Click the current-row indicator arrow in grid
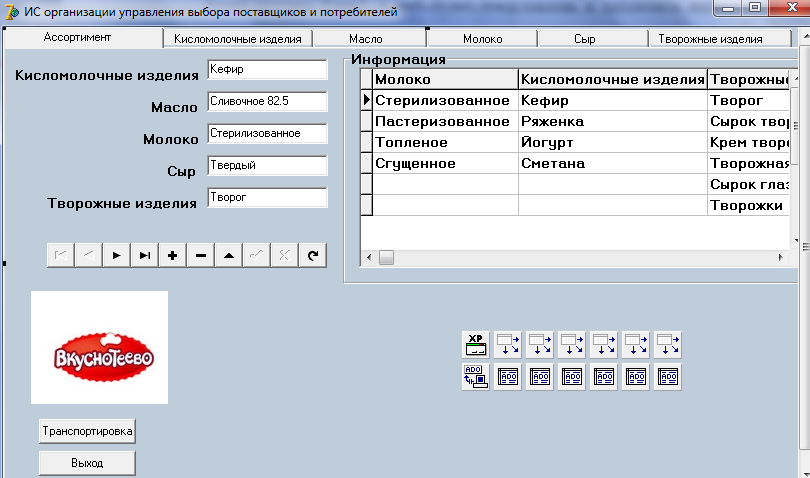 point(366,100)
